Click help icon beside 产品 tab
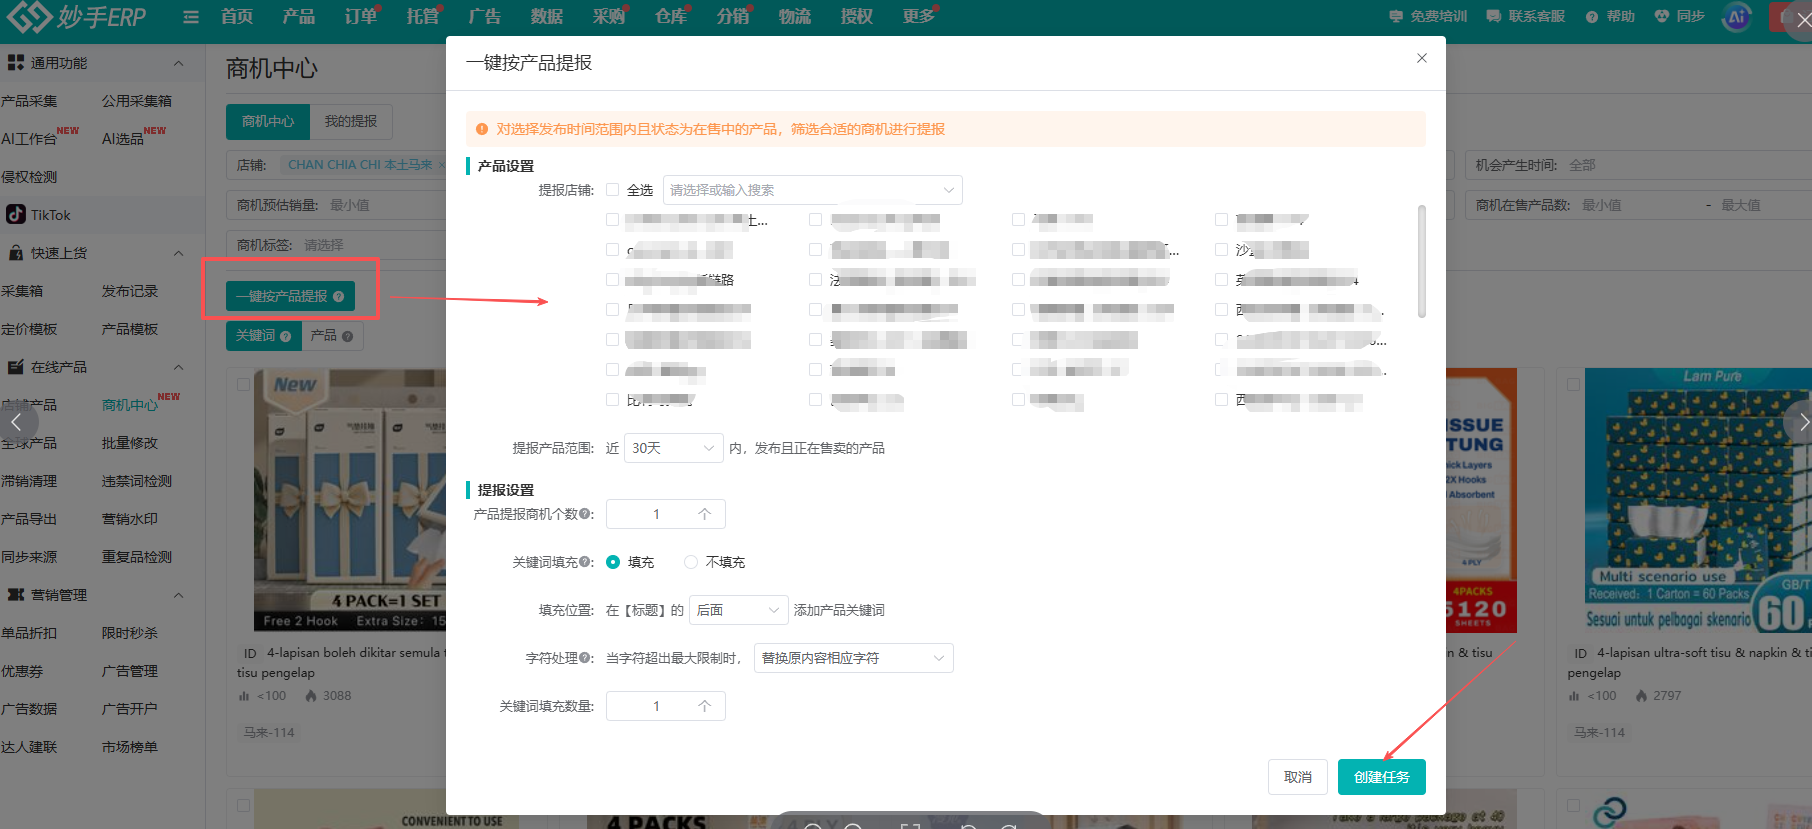1812x829 pixels. tap(347, 336)
